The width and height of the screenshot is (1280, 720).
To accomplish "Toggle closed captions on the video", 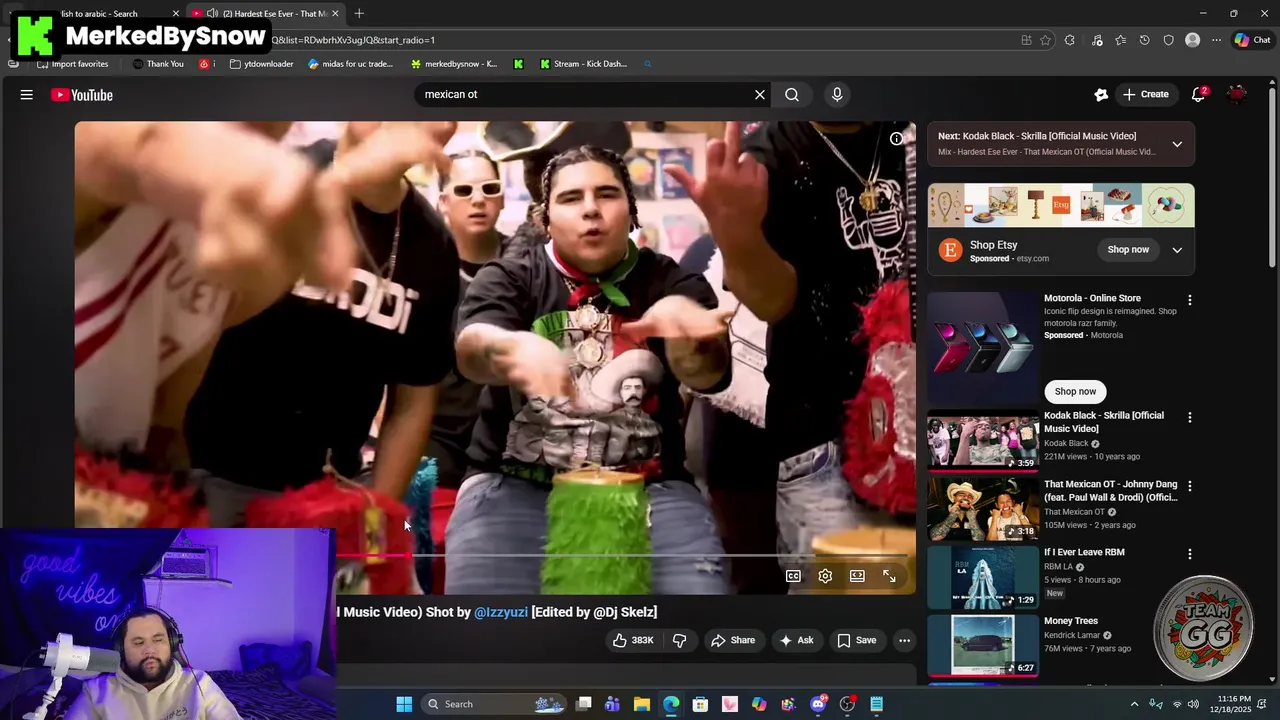I will (793, 576).
